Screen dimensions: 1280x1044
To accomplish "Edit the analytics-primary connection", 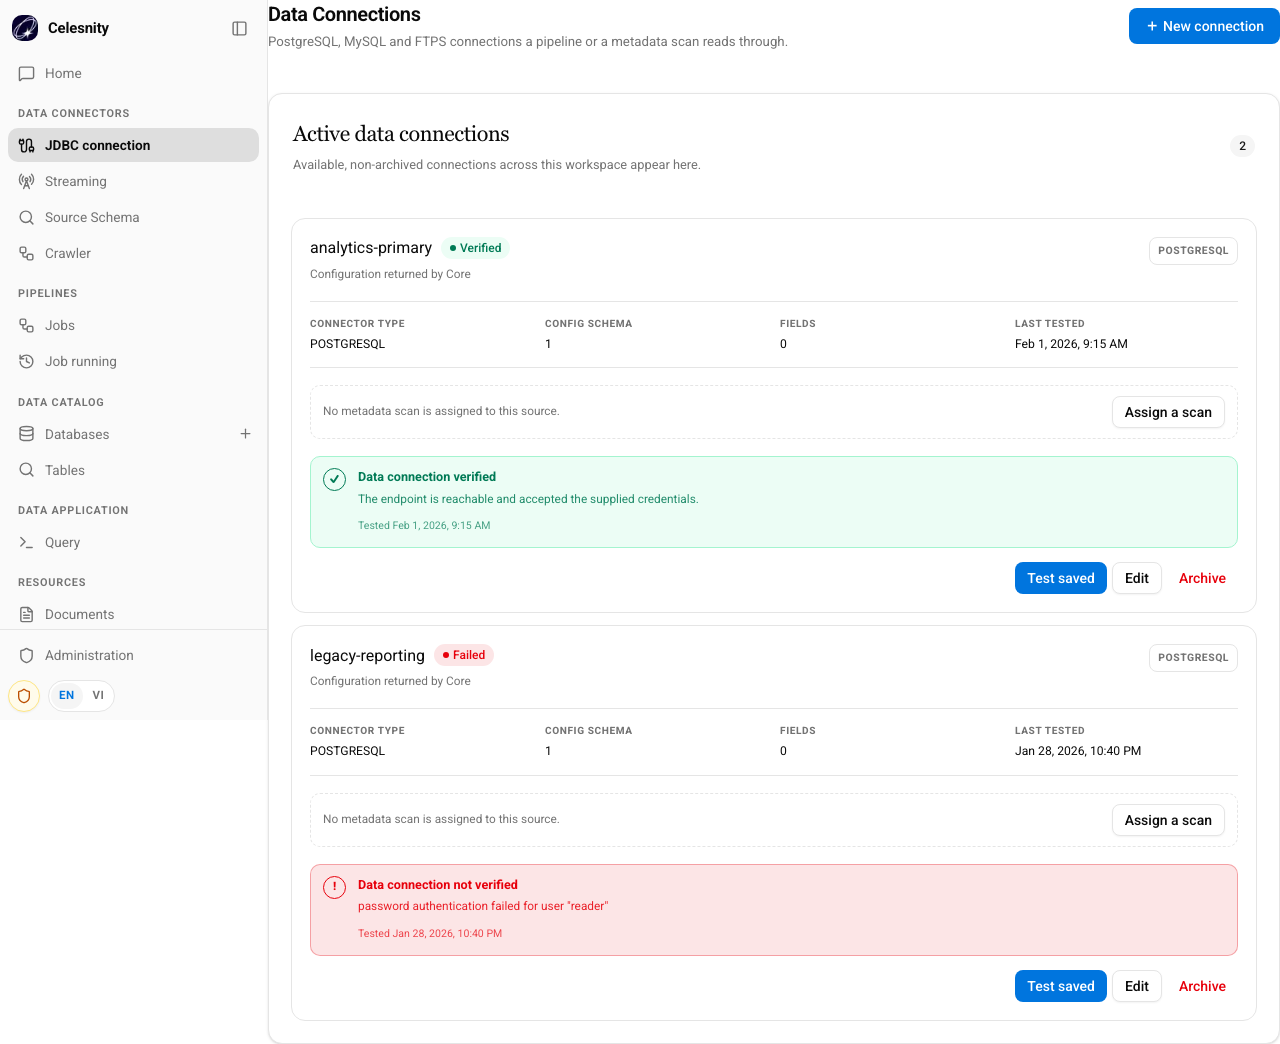I will click(x=1137, y=578).
